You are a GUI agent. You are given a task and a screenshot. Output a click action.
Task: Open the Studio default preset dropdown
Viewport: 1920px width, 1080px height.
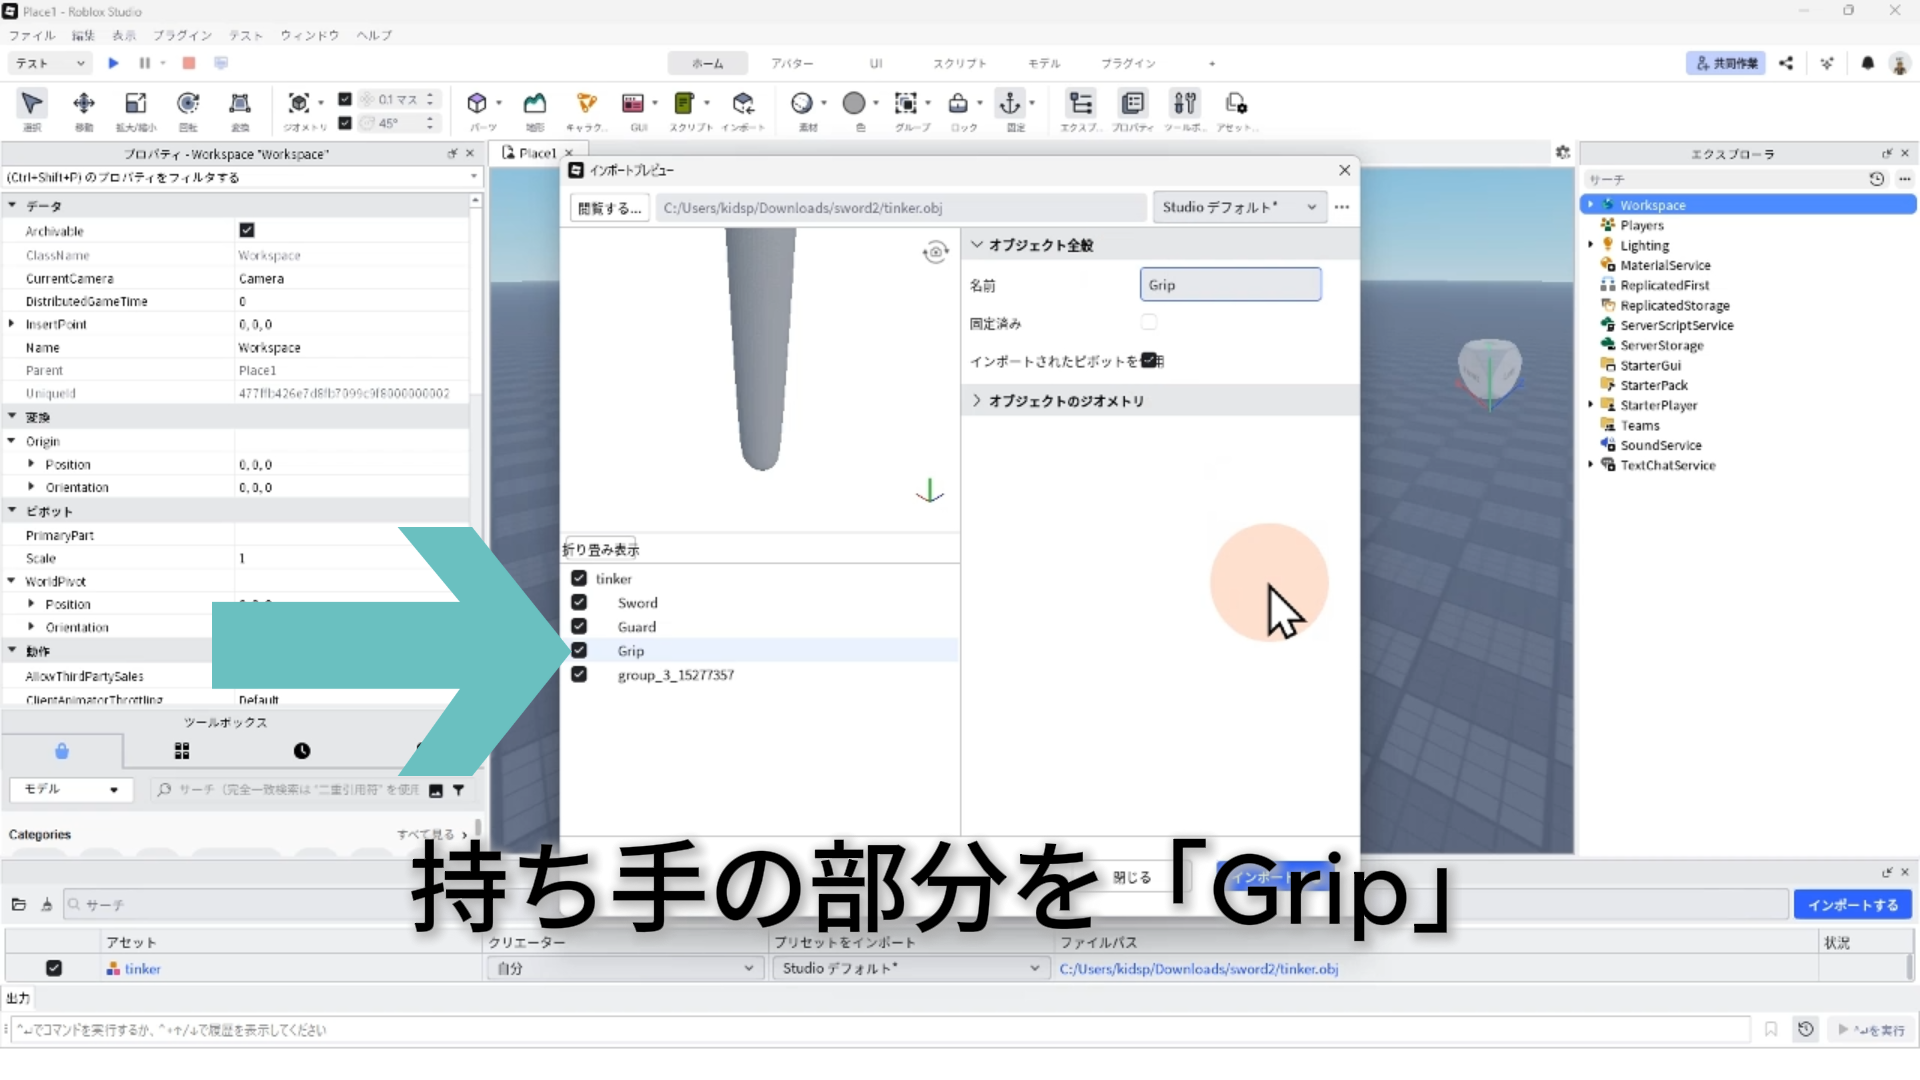pos(1239,207)
